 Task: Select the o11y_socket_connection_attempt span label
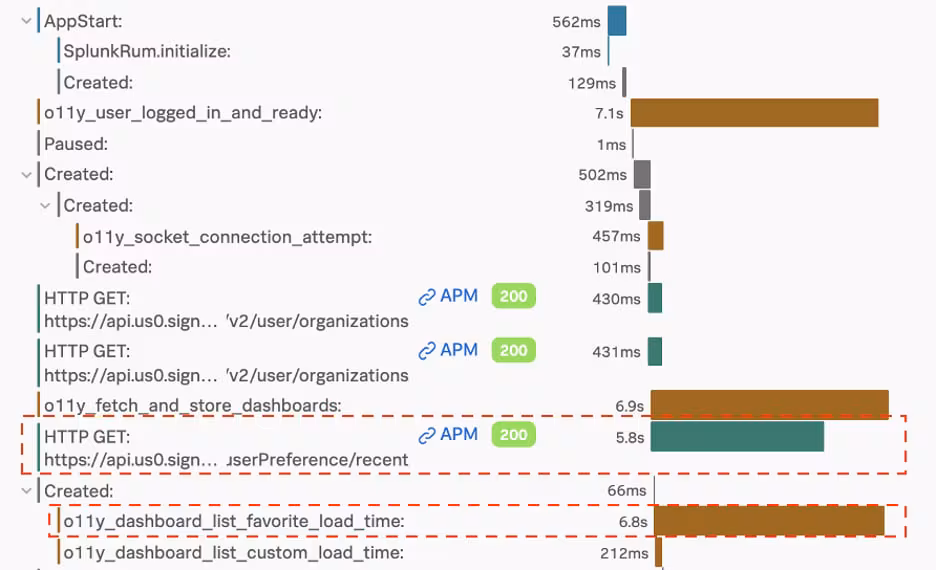227,237
